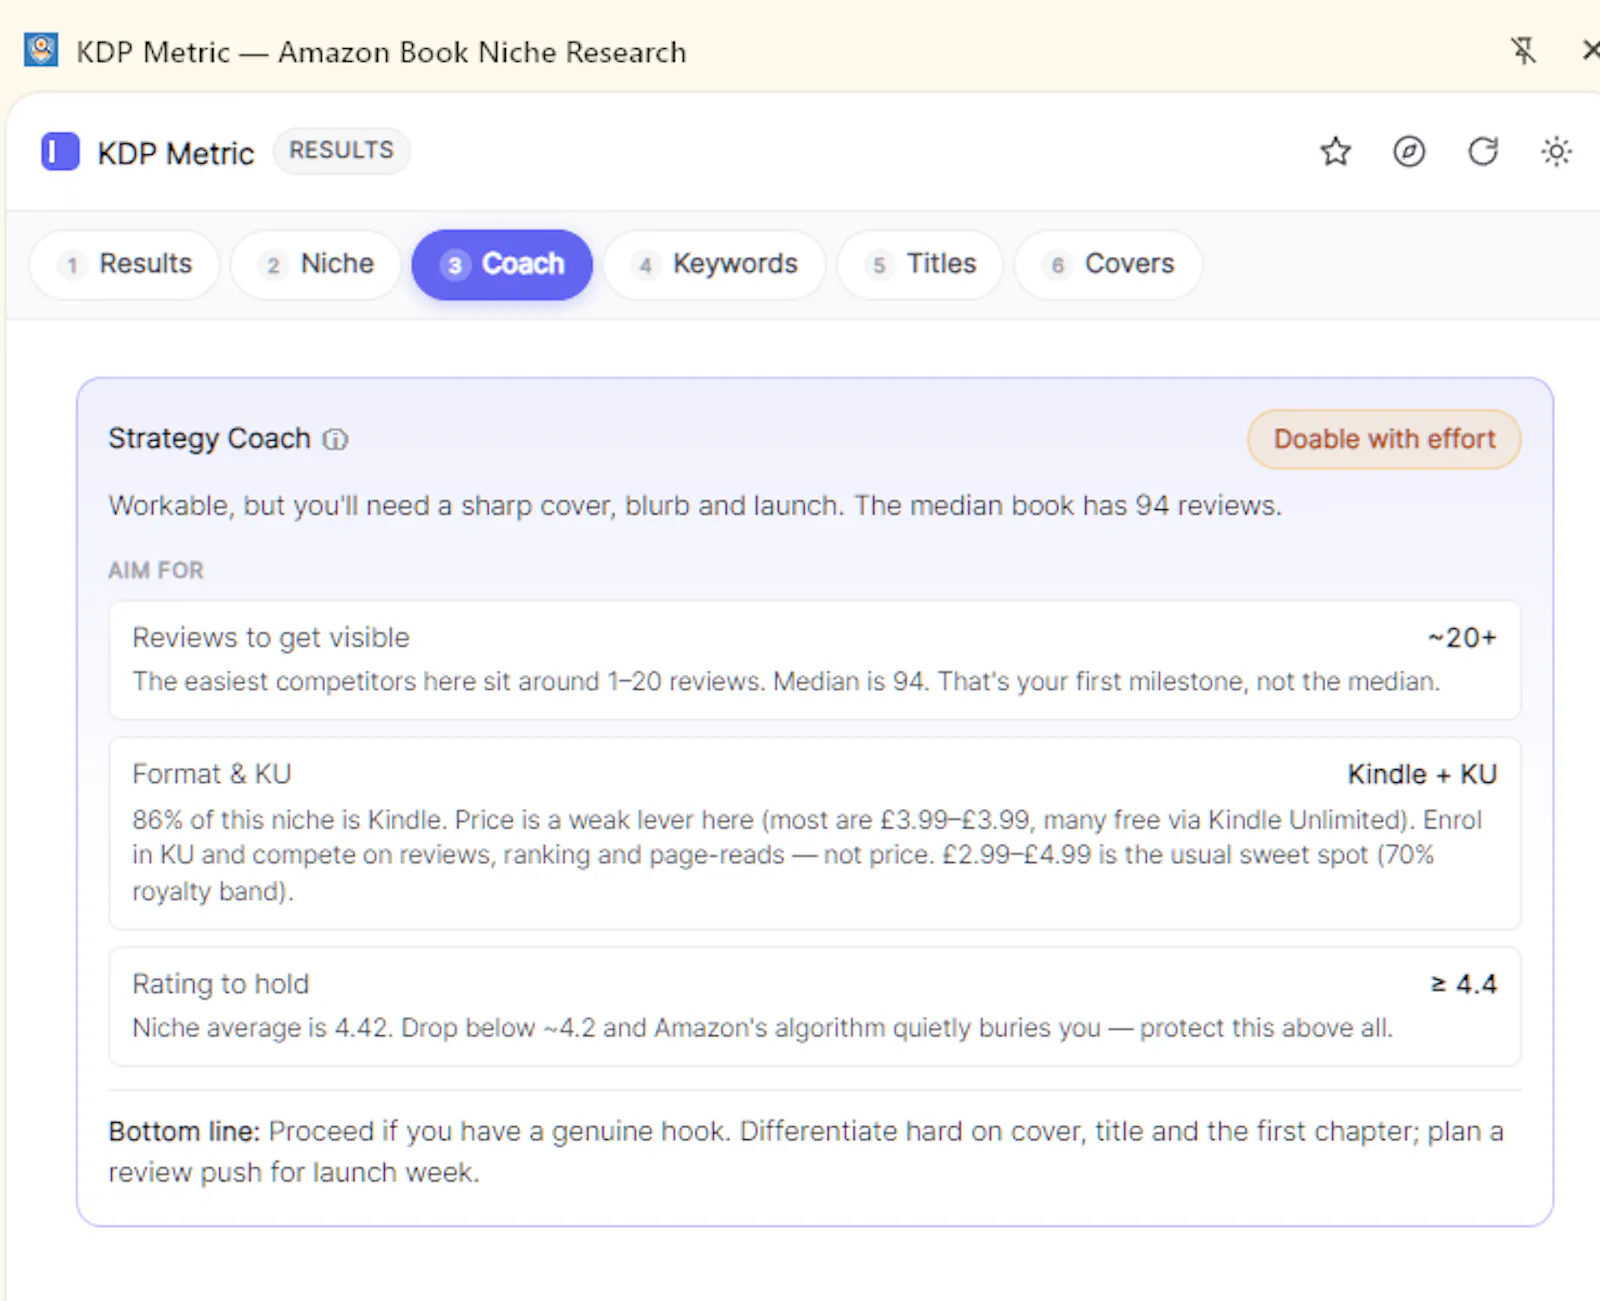Click the 'Rating to hold' card title
The height and width of the screenshot is (1301, 1600).
coord(220,984)
